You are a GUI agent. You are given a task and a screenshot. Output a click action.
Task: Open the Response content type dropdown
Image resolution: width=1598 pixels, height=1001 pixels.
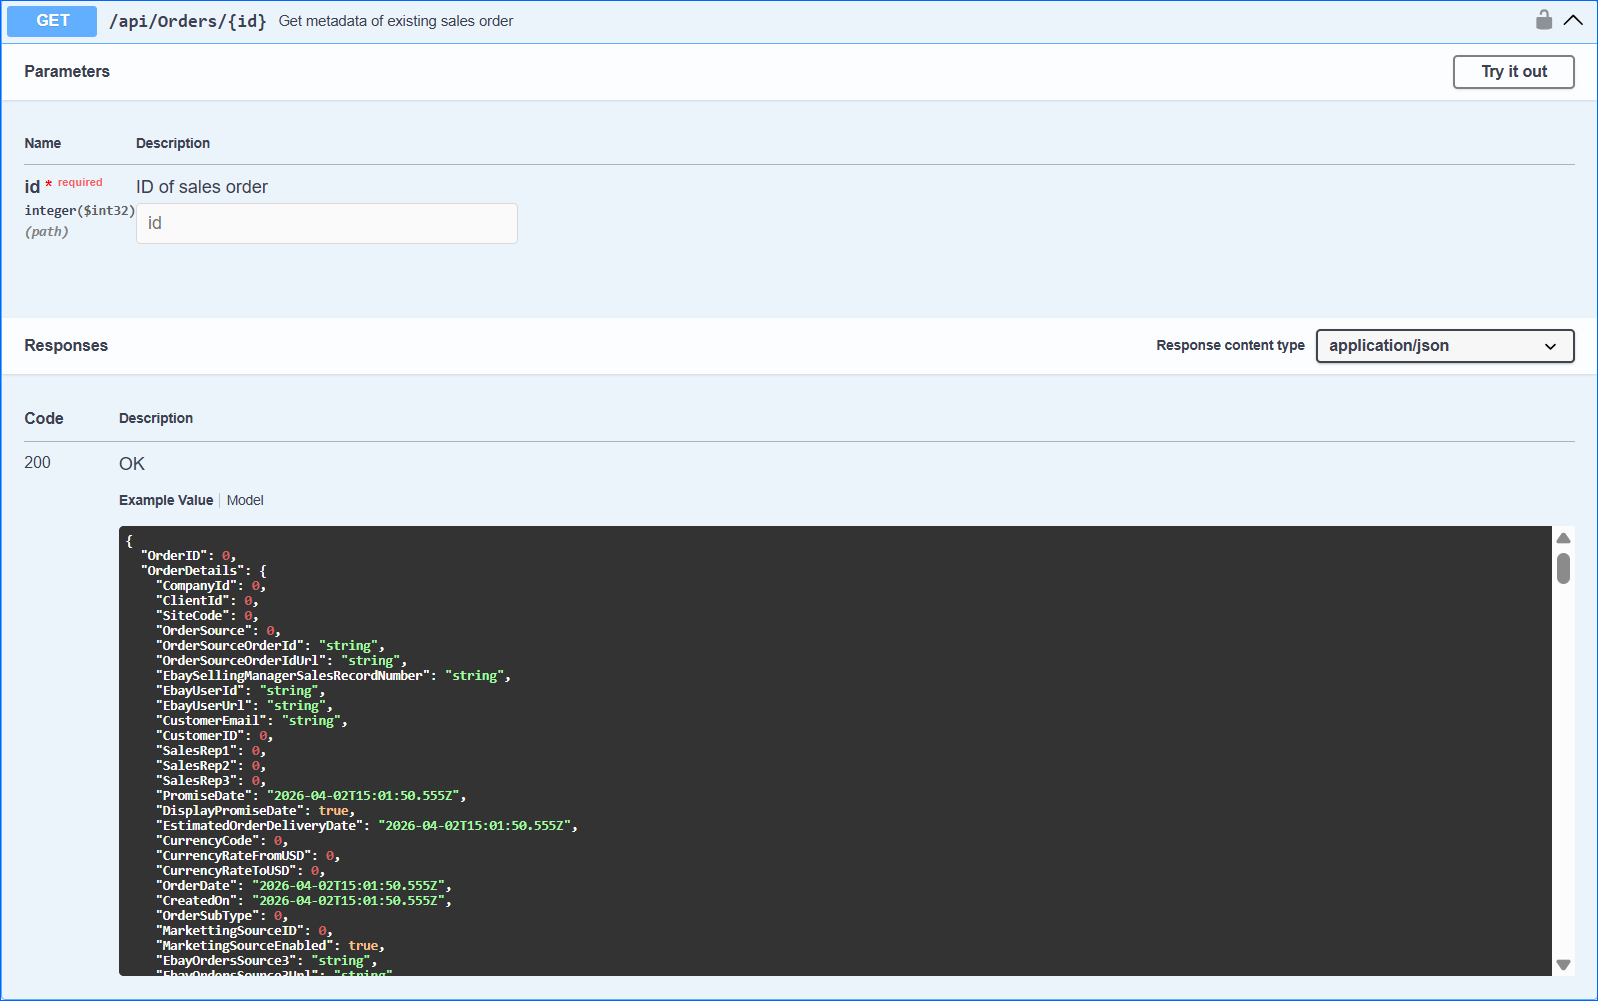pyautogui.click(x=1444, y=346)
